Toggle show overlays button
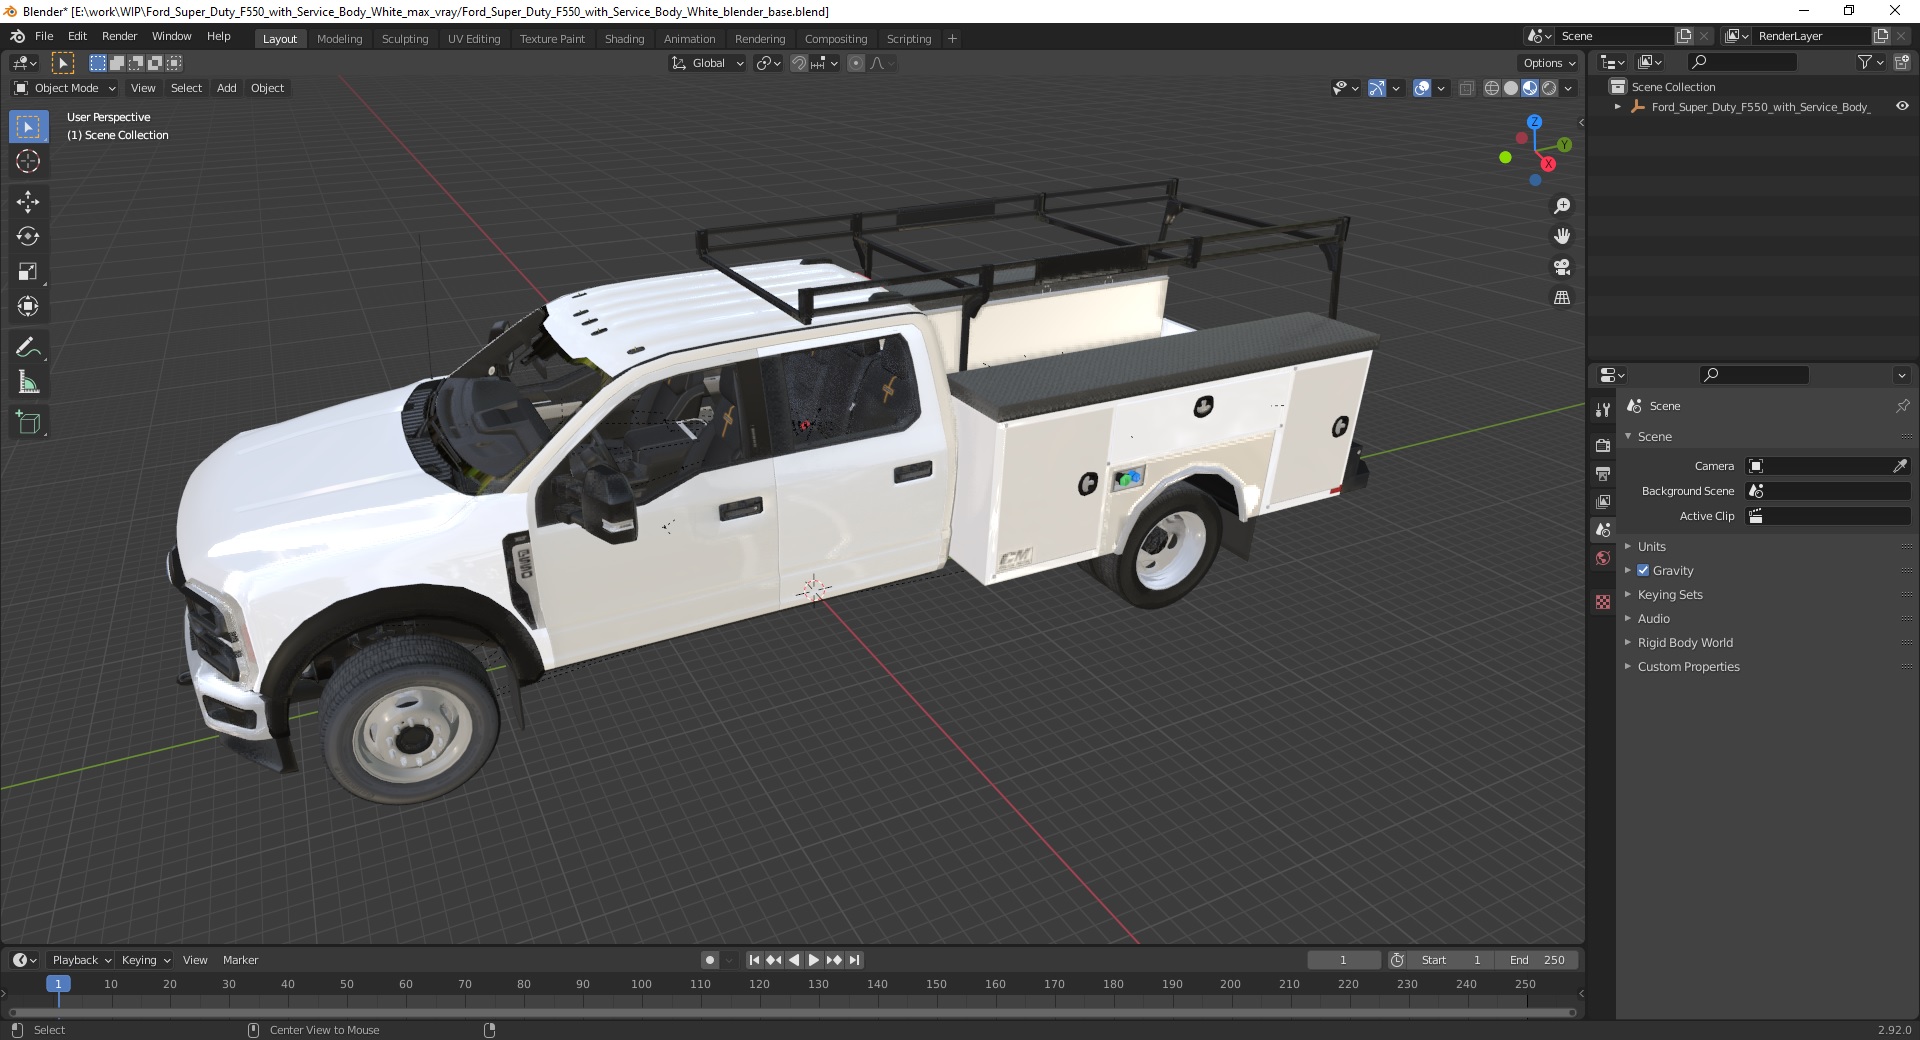 point(1422,88)
